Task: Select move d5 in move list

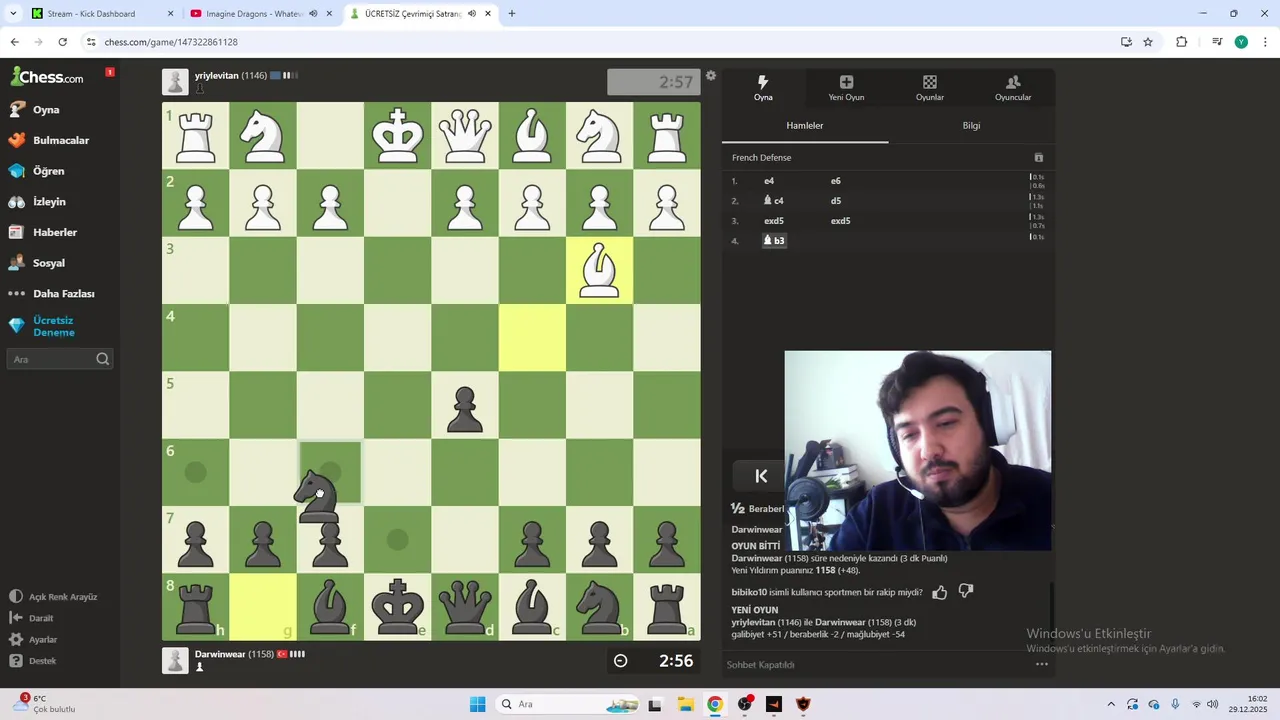Action: point(836,201)
